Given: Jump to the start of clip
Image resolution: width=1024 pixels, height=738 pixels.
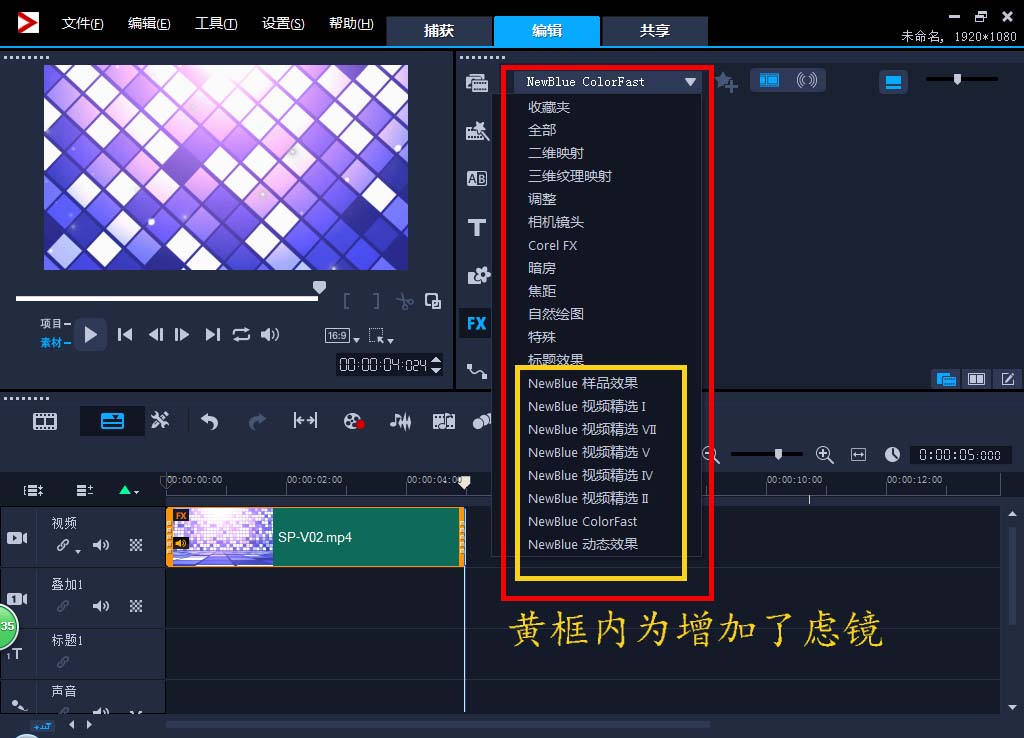Looking at the screenshot, I should tap(125, 335).
